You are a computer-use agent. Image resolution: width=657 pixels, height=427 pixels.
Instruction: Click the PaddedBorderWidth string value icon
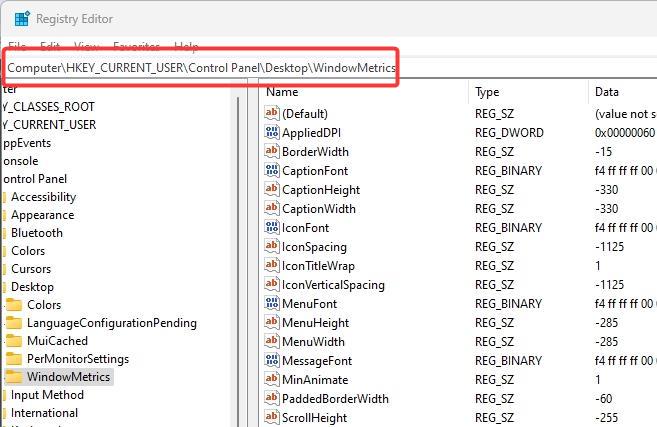pos(272,398)
